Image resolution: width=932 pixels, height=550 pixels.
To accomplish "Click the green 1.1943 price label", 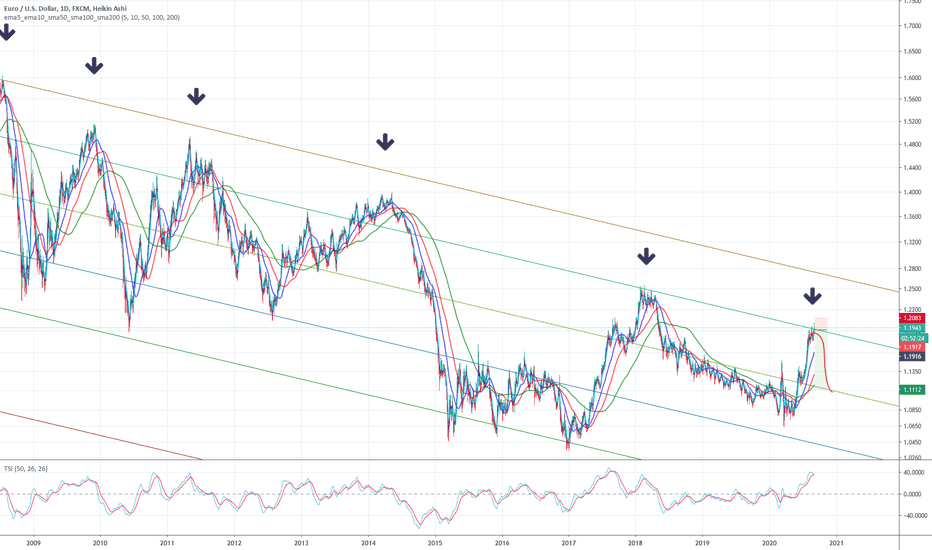I will coord(912,328).
